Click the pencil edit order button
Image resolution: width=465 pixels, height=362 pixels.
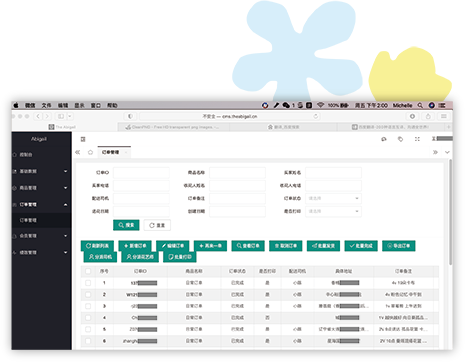click(x=173, y=246)
